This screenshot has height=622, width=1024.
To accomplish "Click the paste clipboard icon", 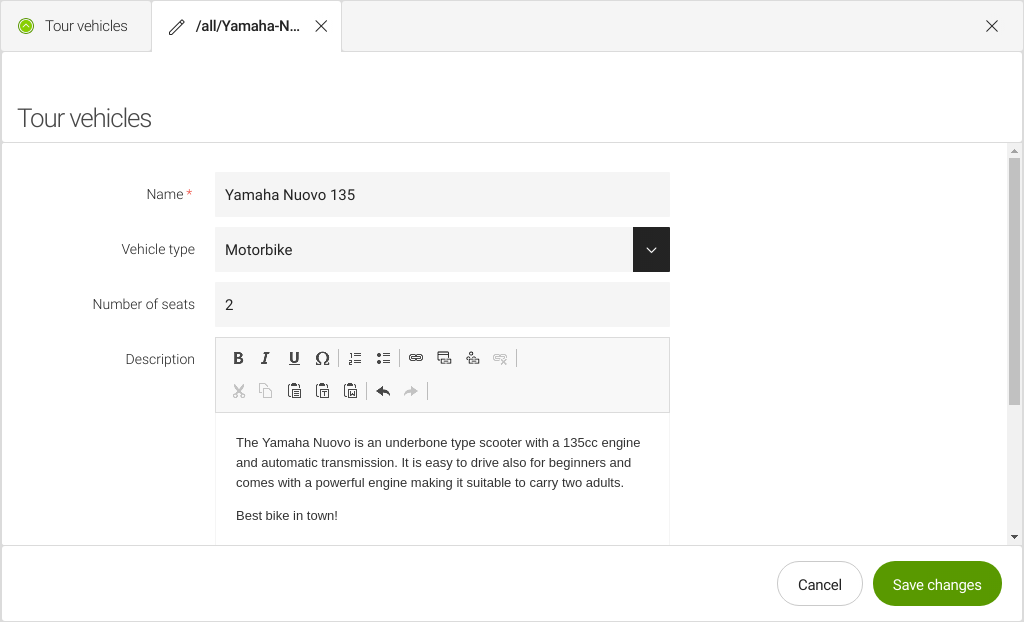I will (294, 391).
